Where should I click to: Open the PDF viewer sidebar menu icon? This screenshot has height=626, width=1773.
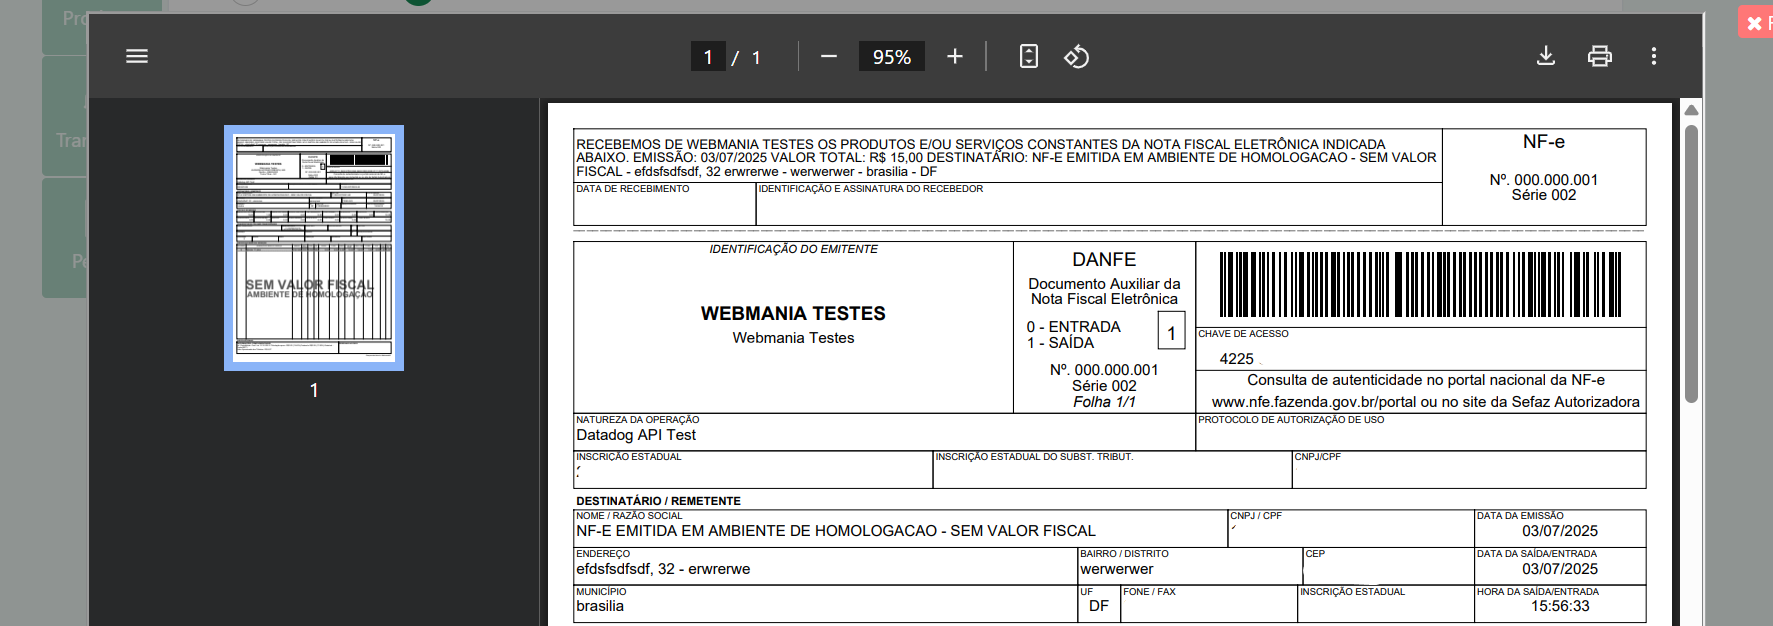137,56
